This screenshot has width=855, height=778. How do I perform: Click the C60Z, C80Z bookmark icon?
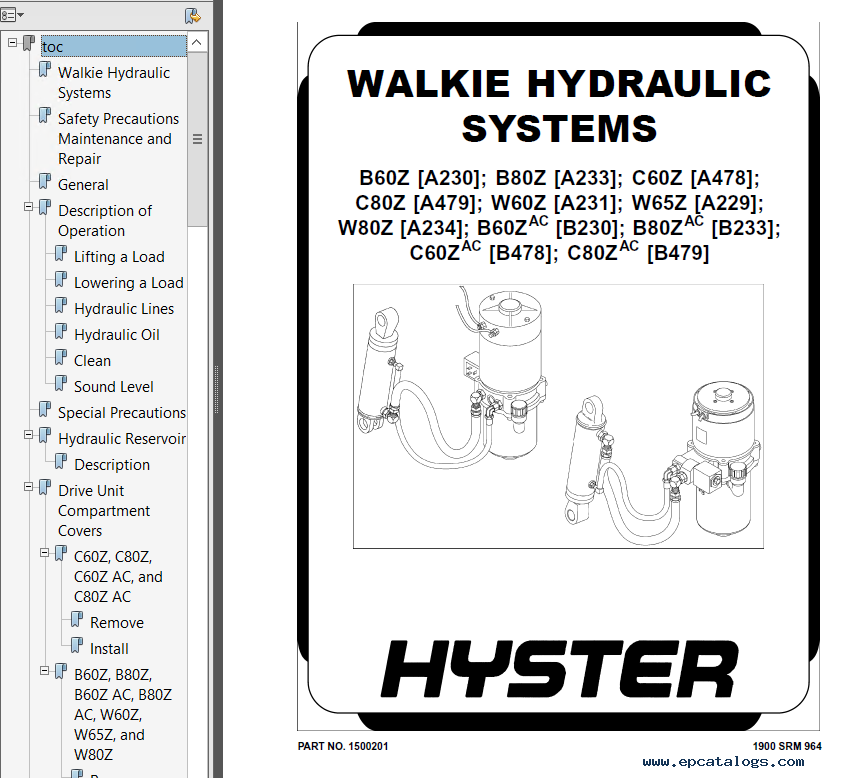point(61,553)
